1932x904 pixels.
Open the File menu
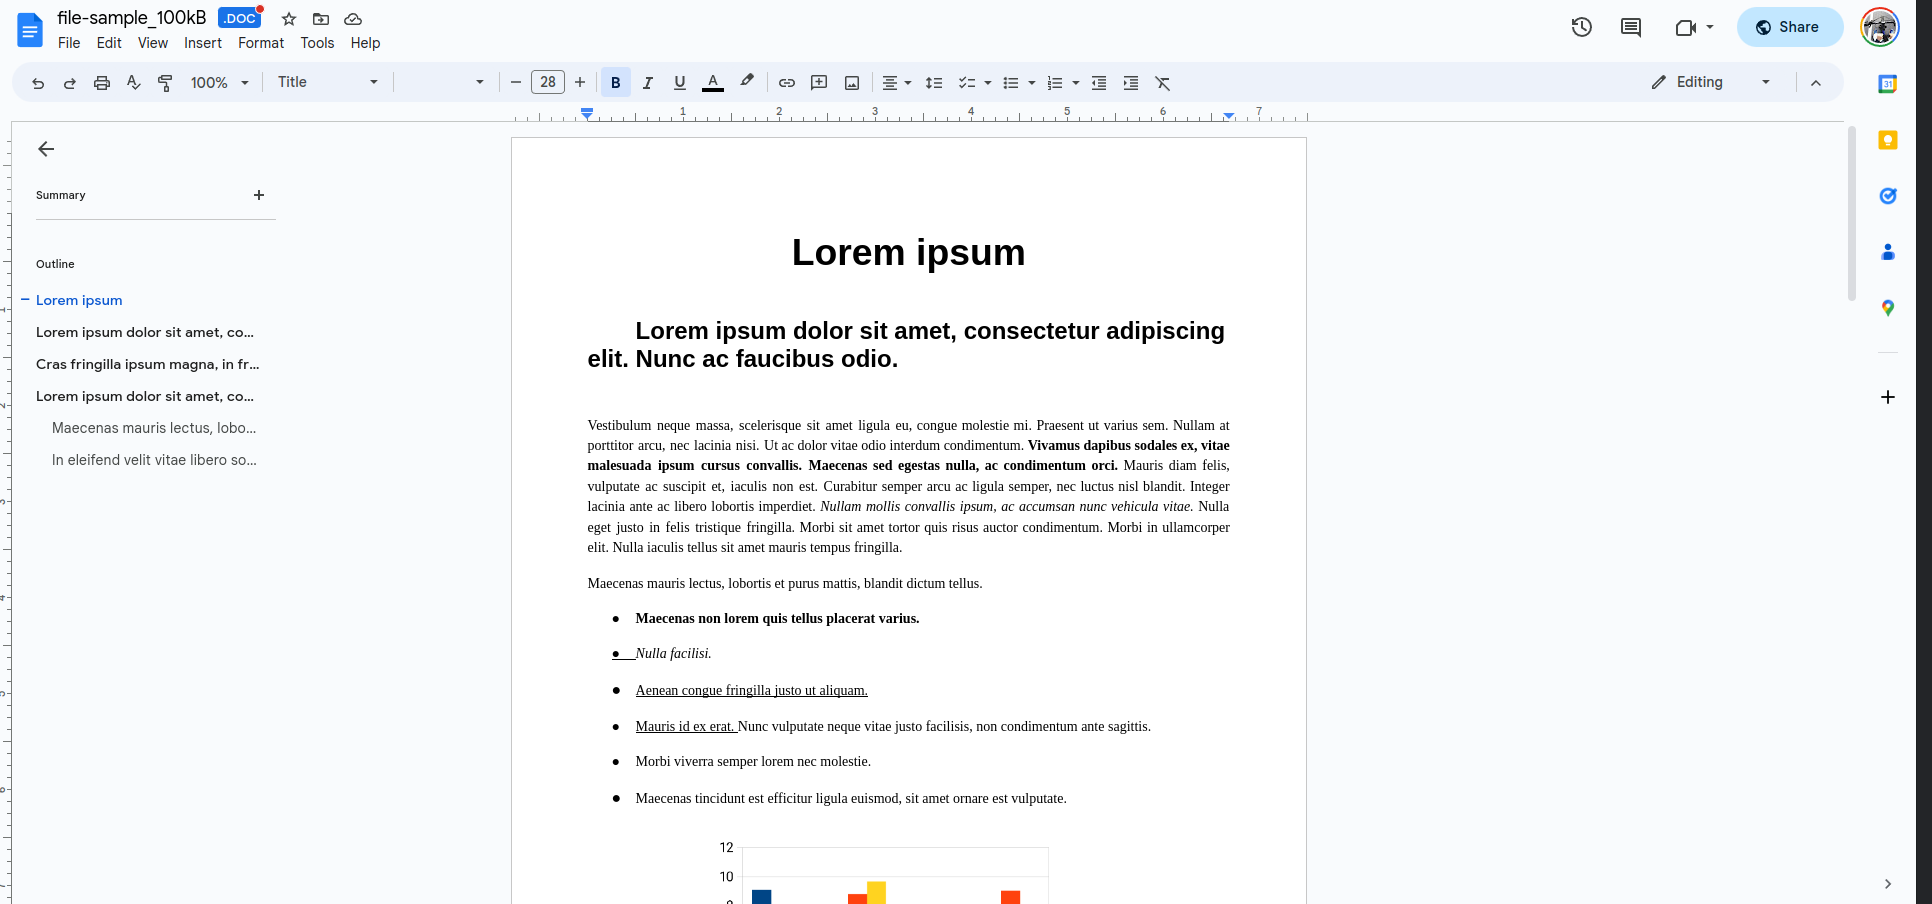(69, 43)
